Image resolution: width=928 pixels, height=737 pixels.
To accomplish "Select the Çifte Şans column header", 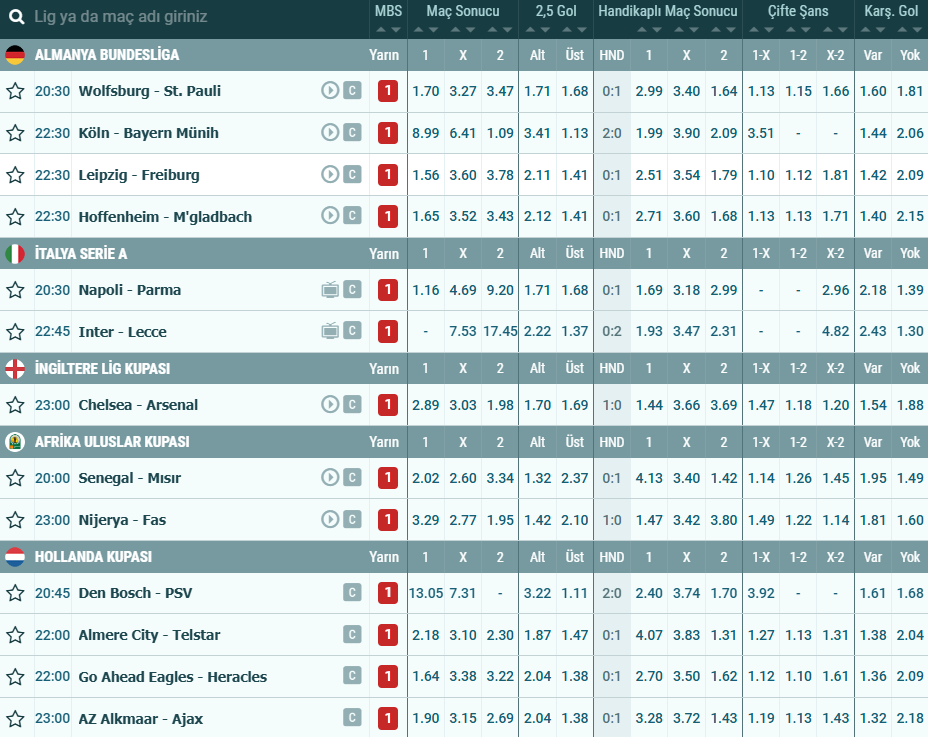I will 798,11.
